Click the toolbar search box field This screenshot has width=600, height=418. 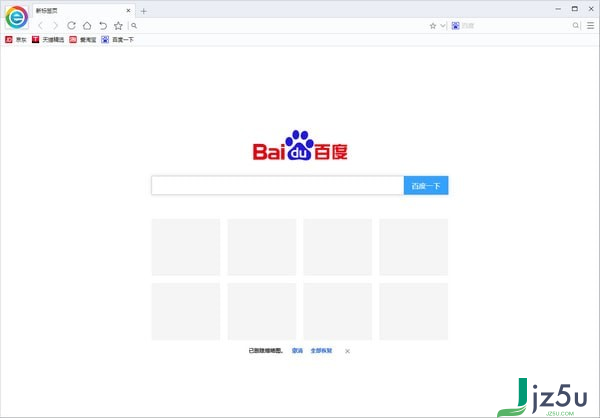click(x=516, y=26)
